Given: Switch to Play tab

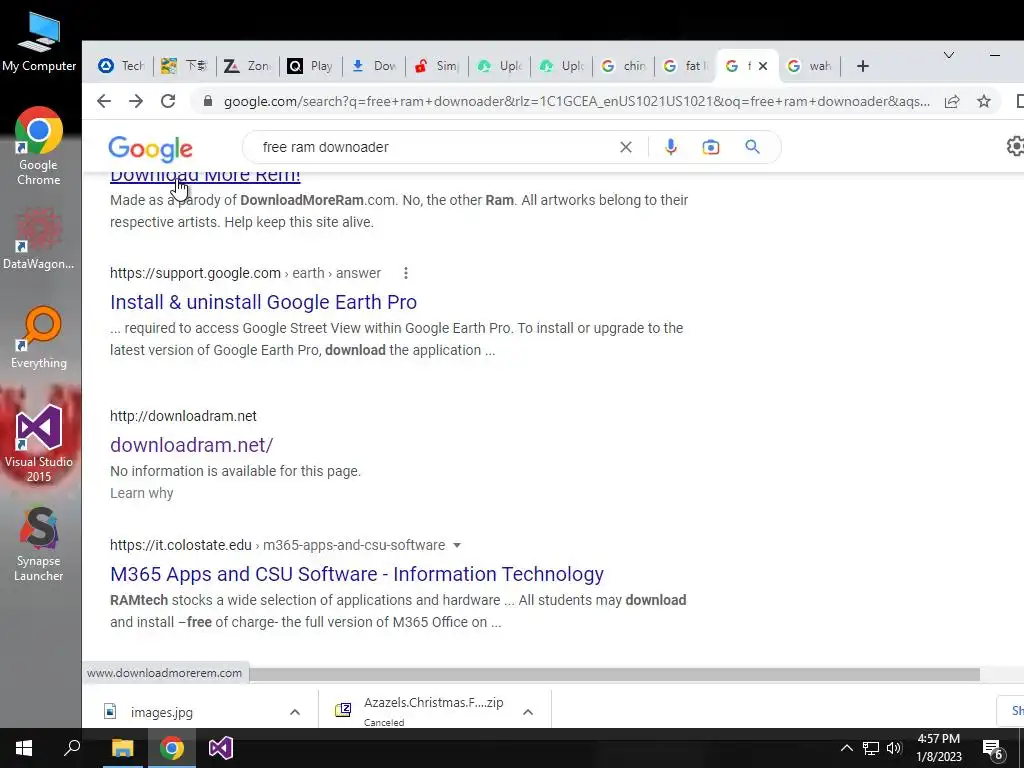Looking at the screenshot, I should click(310, 66).
